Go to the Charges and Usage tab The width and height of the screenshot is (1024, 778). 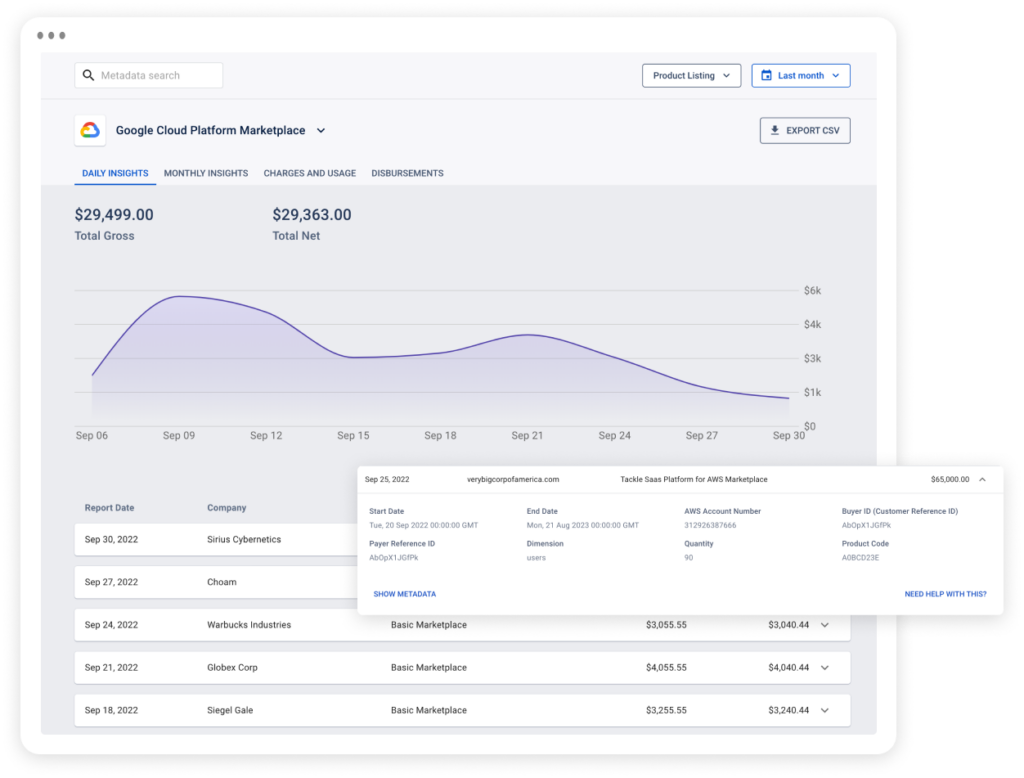tap(310, 173)
